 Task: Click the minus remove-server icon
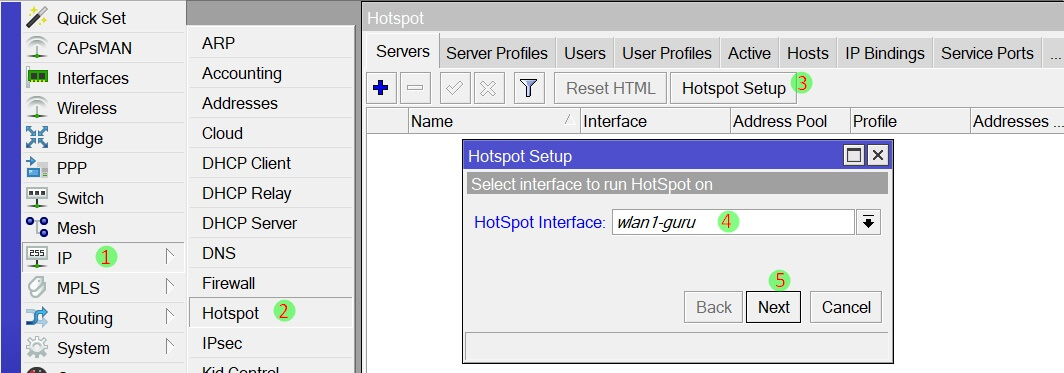pyautogui.click(x=415, y=88)
